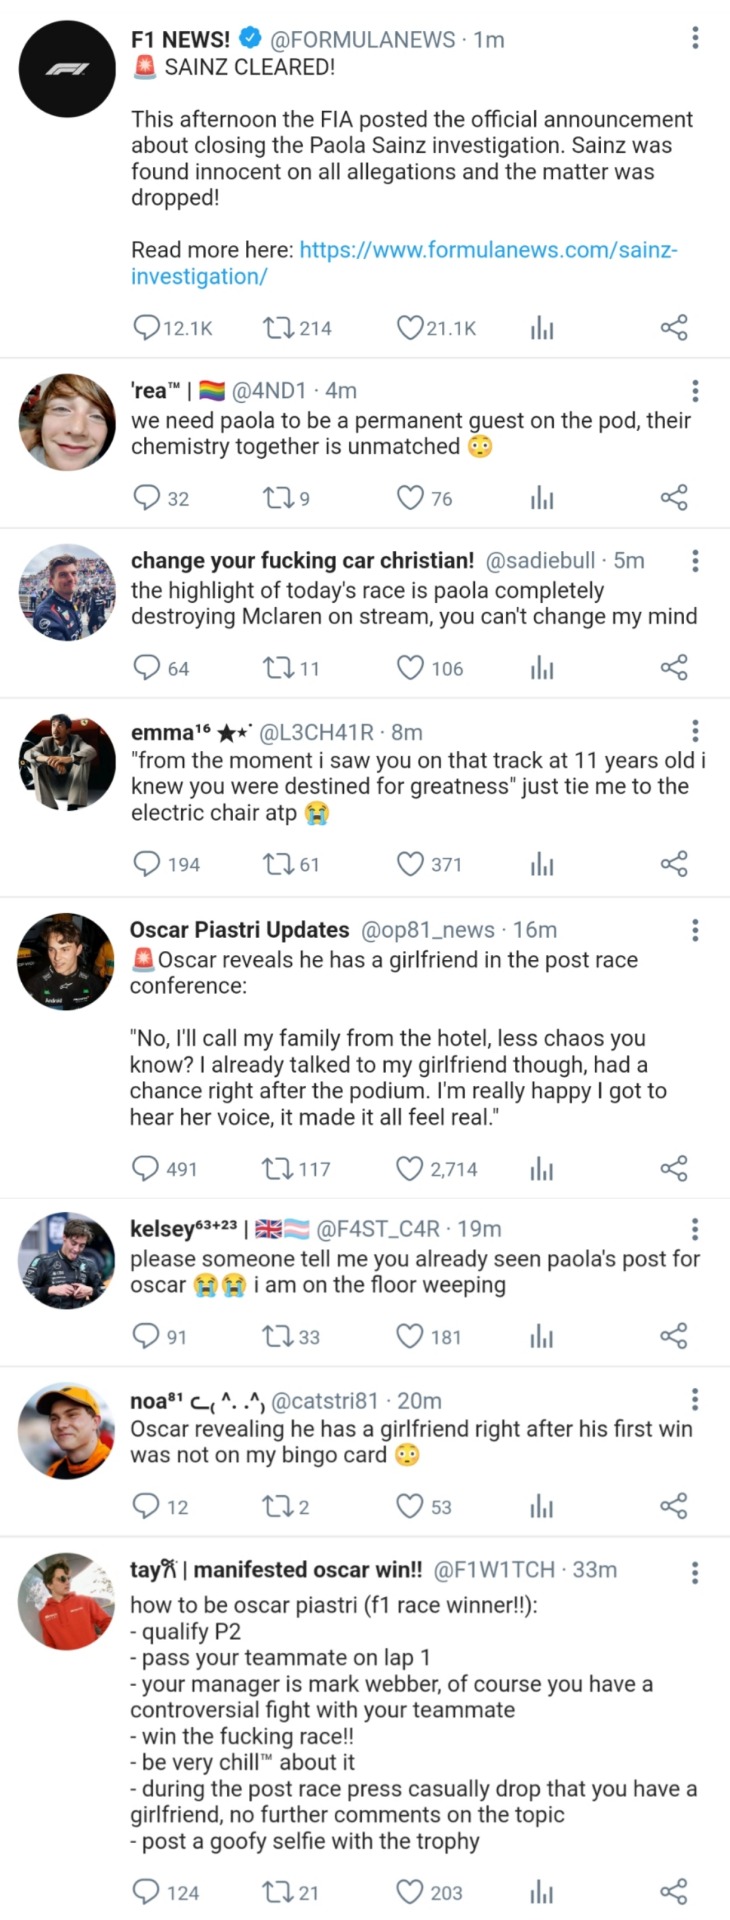Like noa's bingo card tweet
Image resolution: width=730 pixels, height=1920 pixels.
410,1507
